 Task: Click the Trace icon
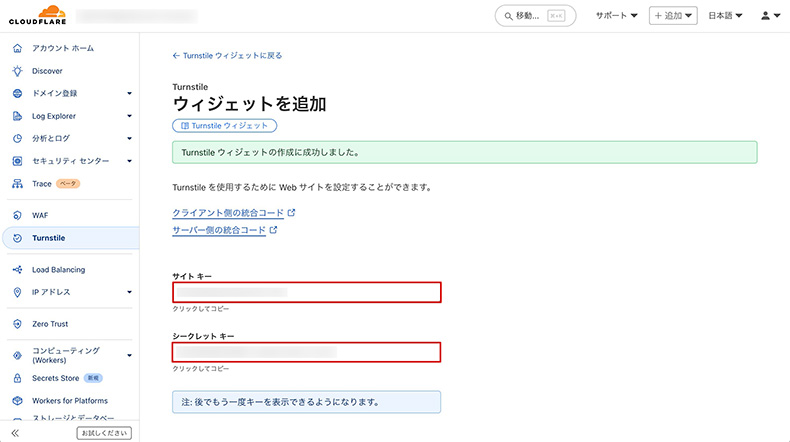[17, 183]
